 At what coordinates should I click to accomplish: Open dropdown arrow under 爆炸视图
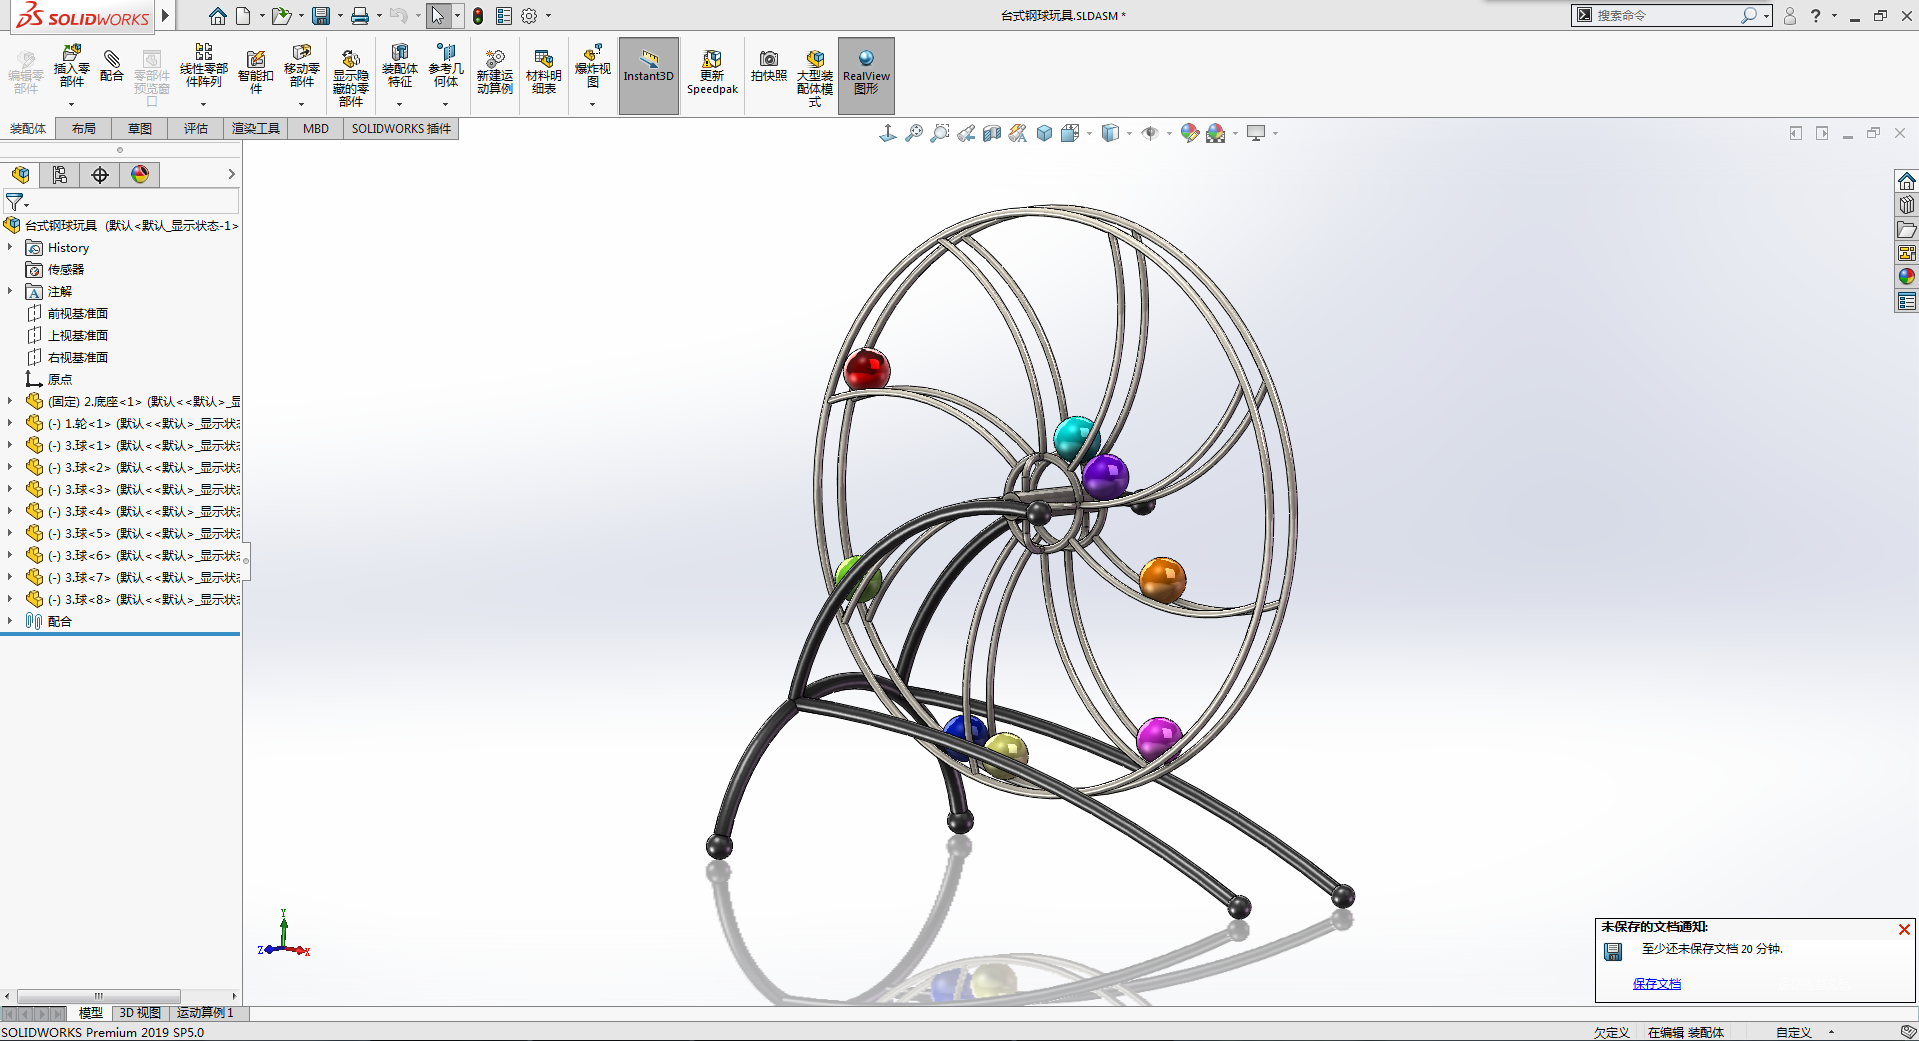(592, 104)
